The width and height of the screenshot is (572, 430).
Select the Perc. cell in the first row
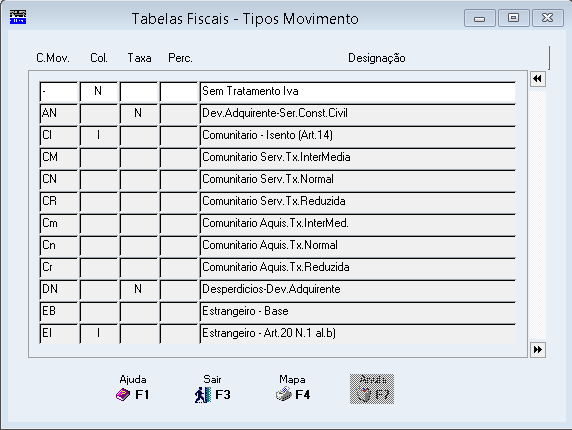click(x=179, y=91)
